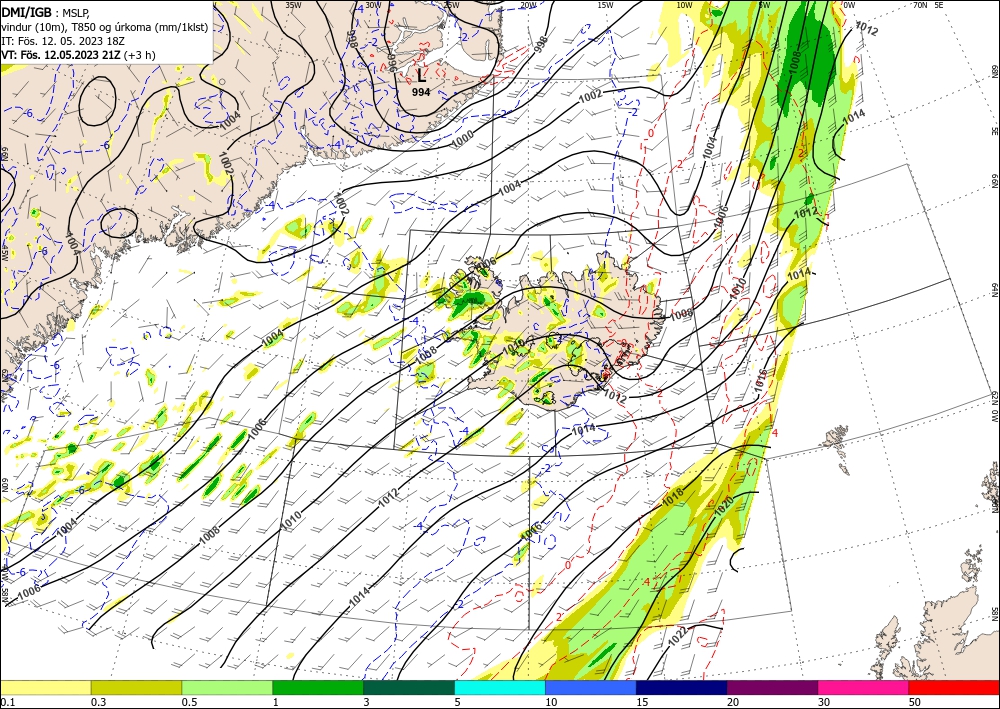Viewport: 1000px width, 709px height.
Task: Click the '1020' isobar label
Action: (x=724, y=507)
